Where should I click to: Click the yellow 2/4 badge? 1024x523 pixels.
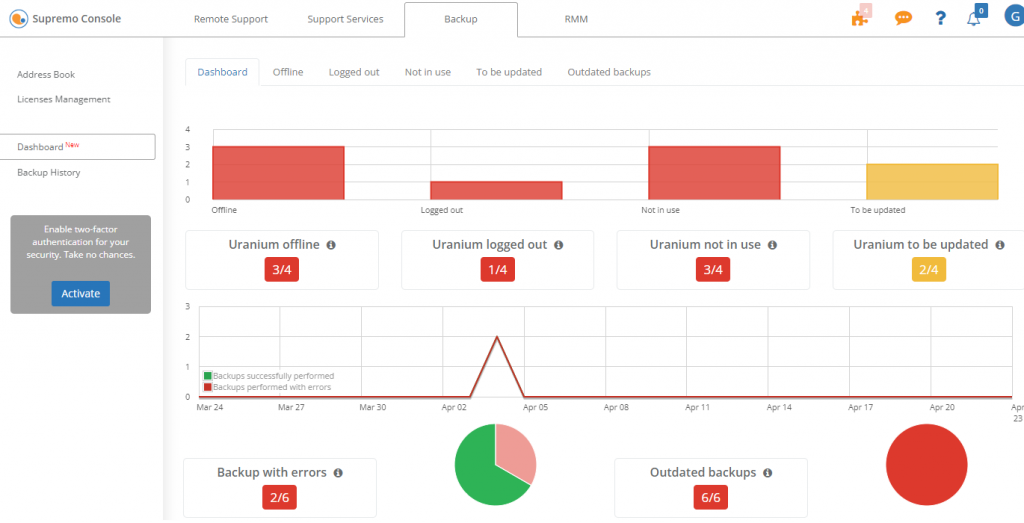point(929,270)
